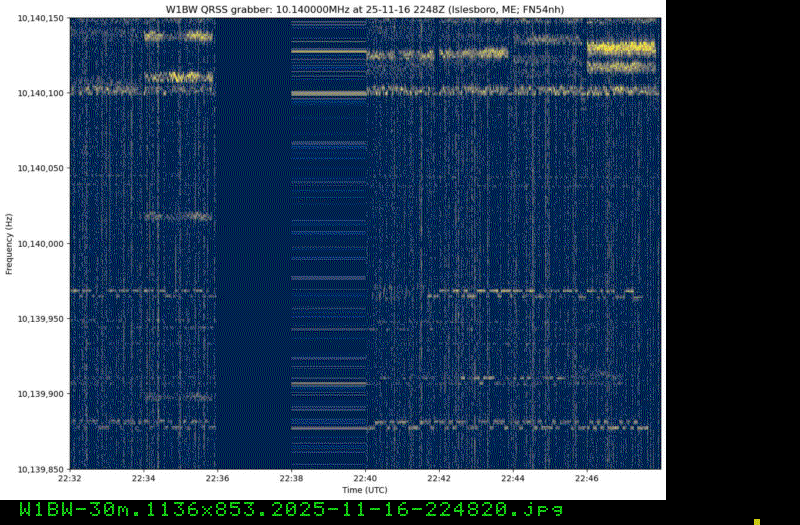
Task: Click the 22:42 time axis tick label
Action: [x=440, y=479]
